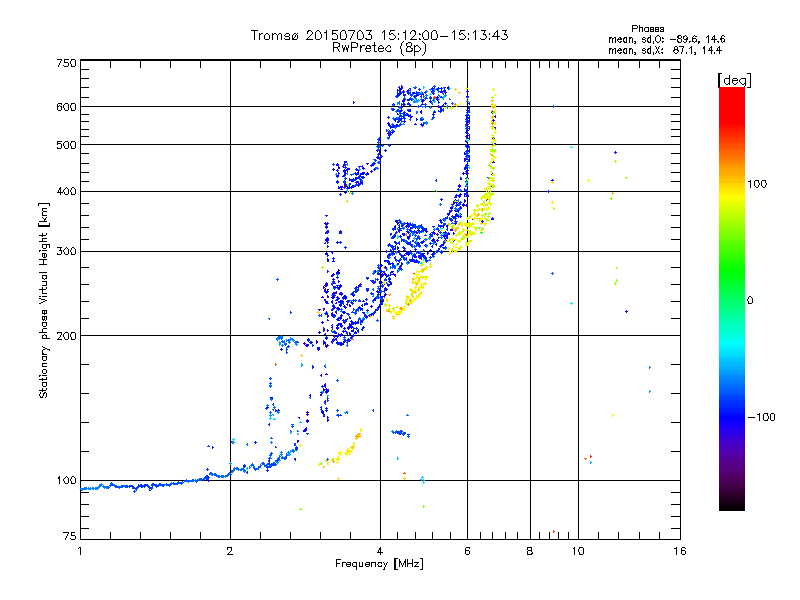Select the 'RwPretec (8p)' subtitle text
Screen dimensions: 800x600
pos(379,48)
